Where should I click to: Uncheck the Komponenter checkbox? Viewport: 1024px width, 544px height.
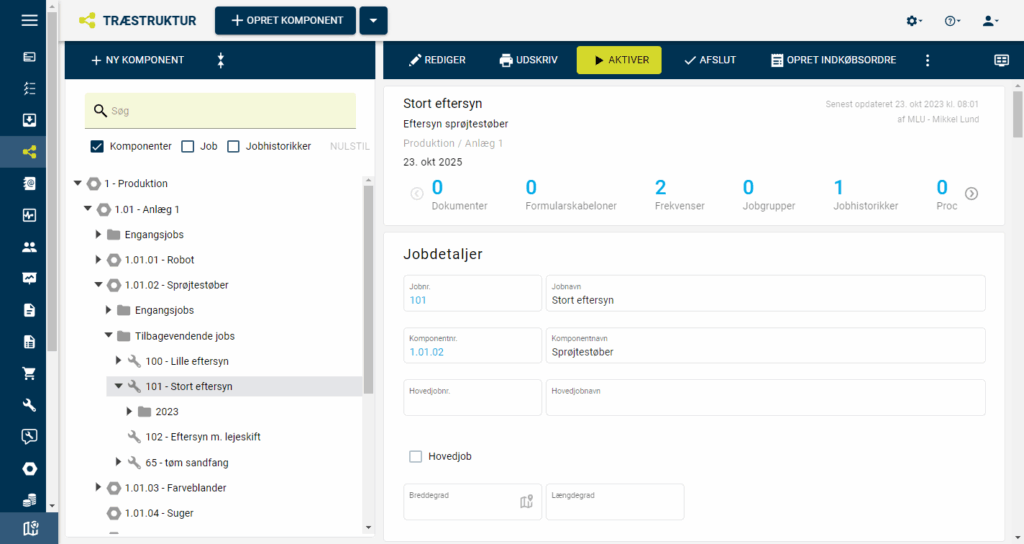[x=98, y=146]
